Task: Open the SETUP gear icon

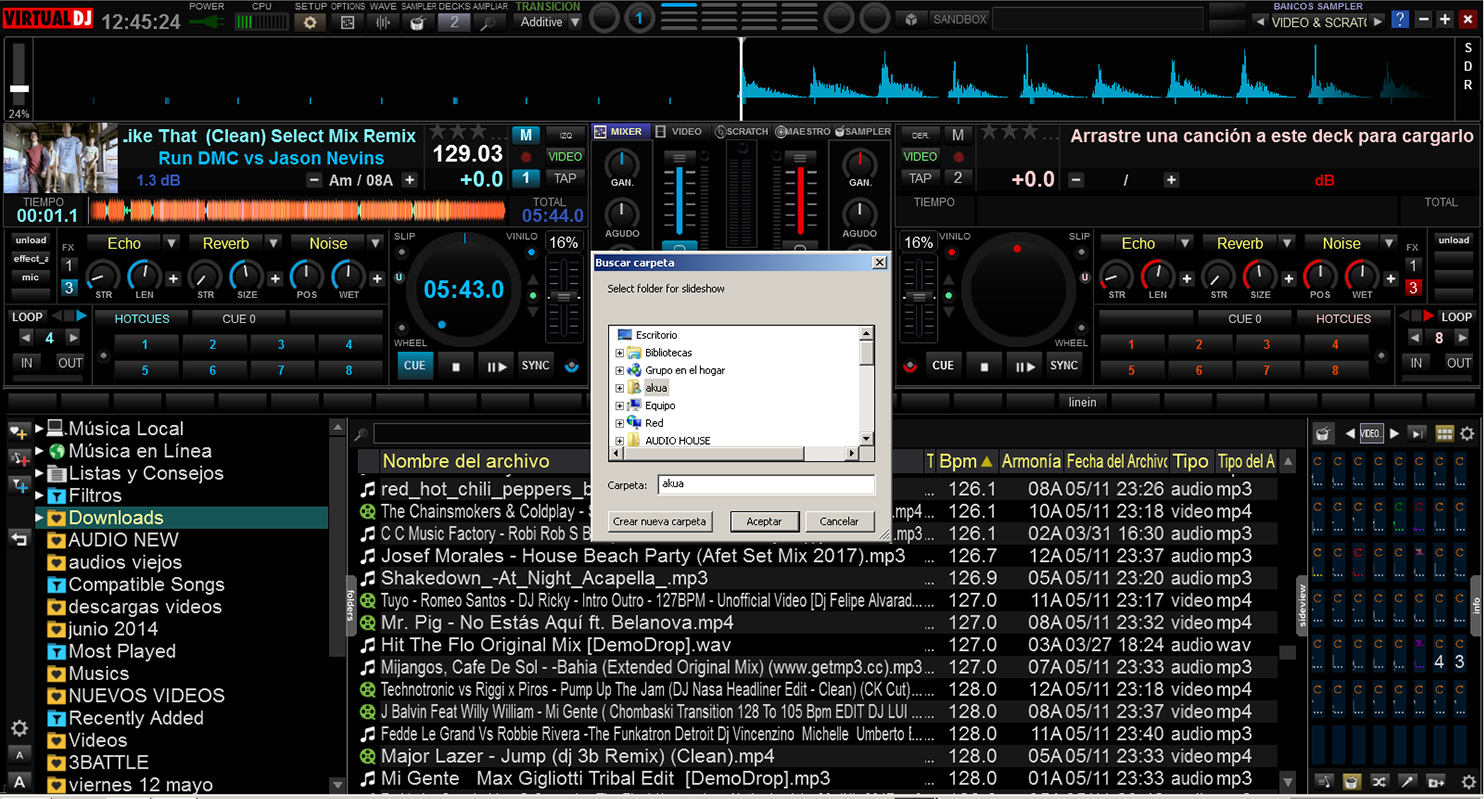Action: pyautogui.click(x=309, y=22)
